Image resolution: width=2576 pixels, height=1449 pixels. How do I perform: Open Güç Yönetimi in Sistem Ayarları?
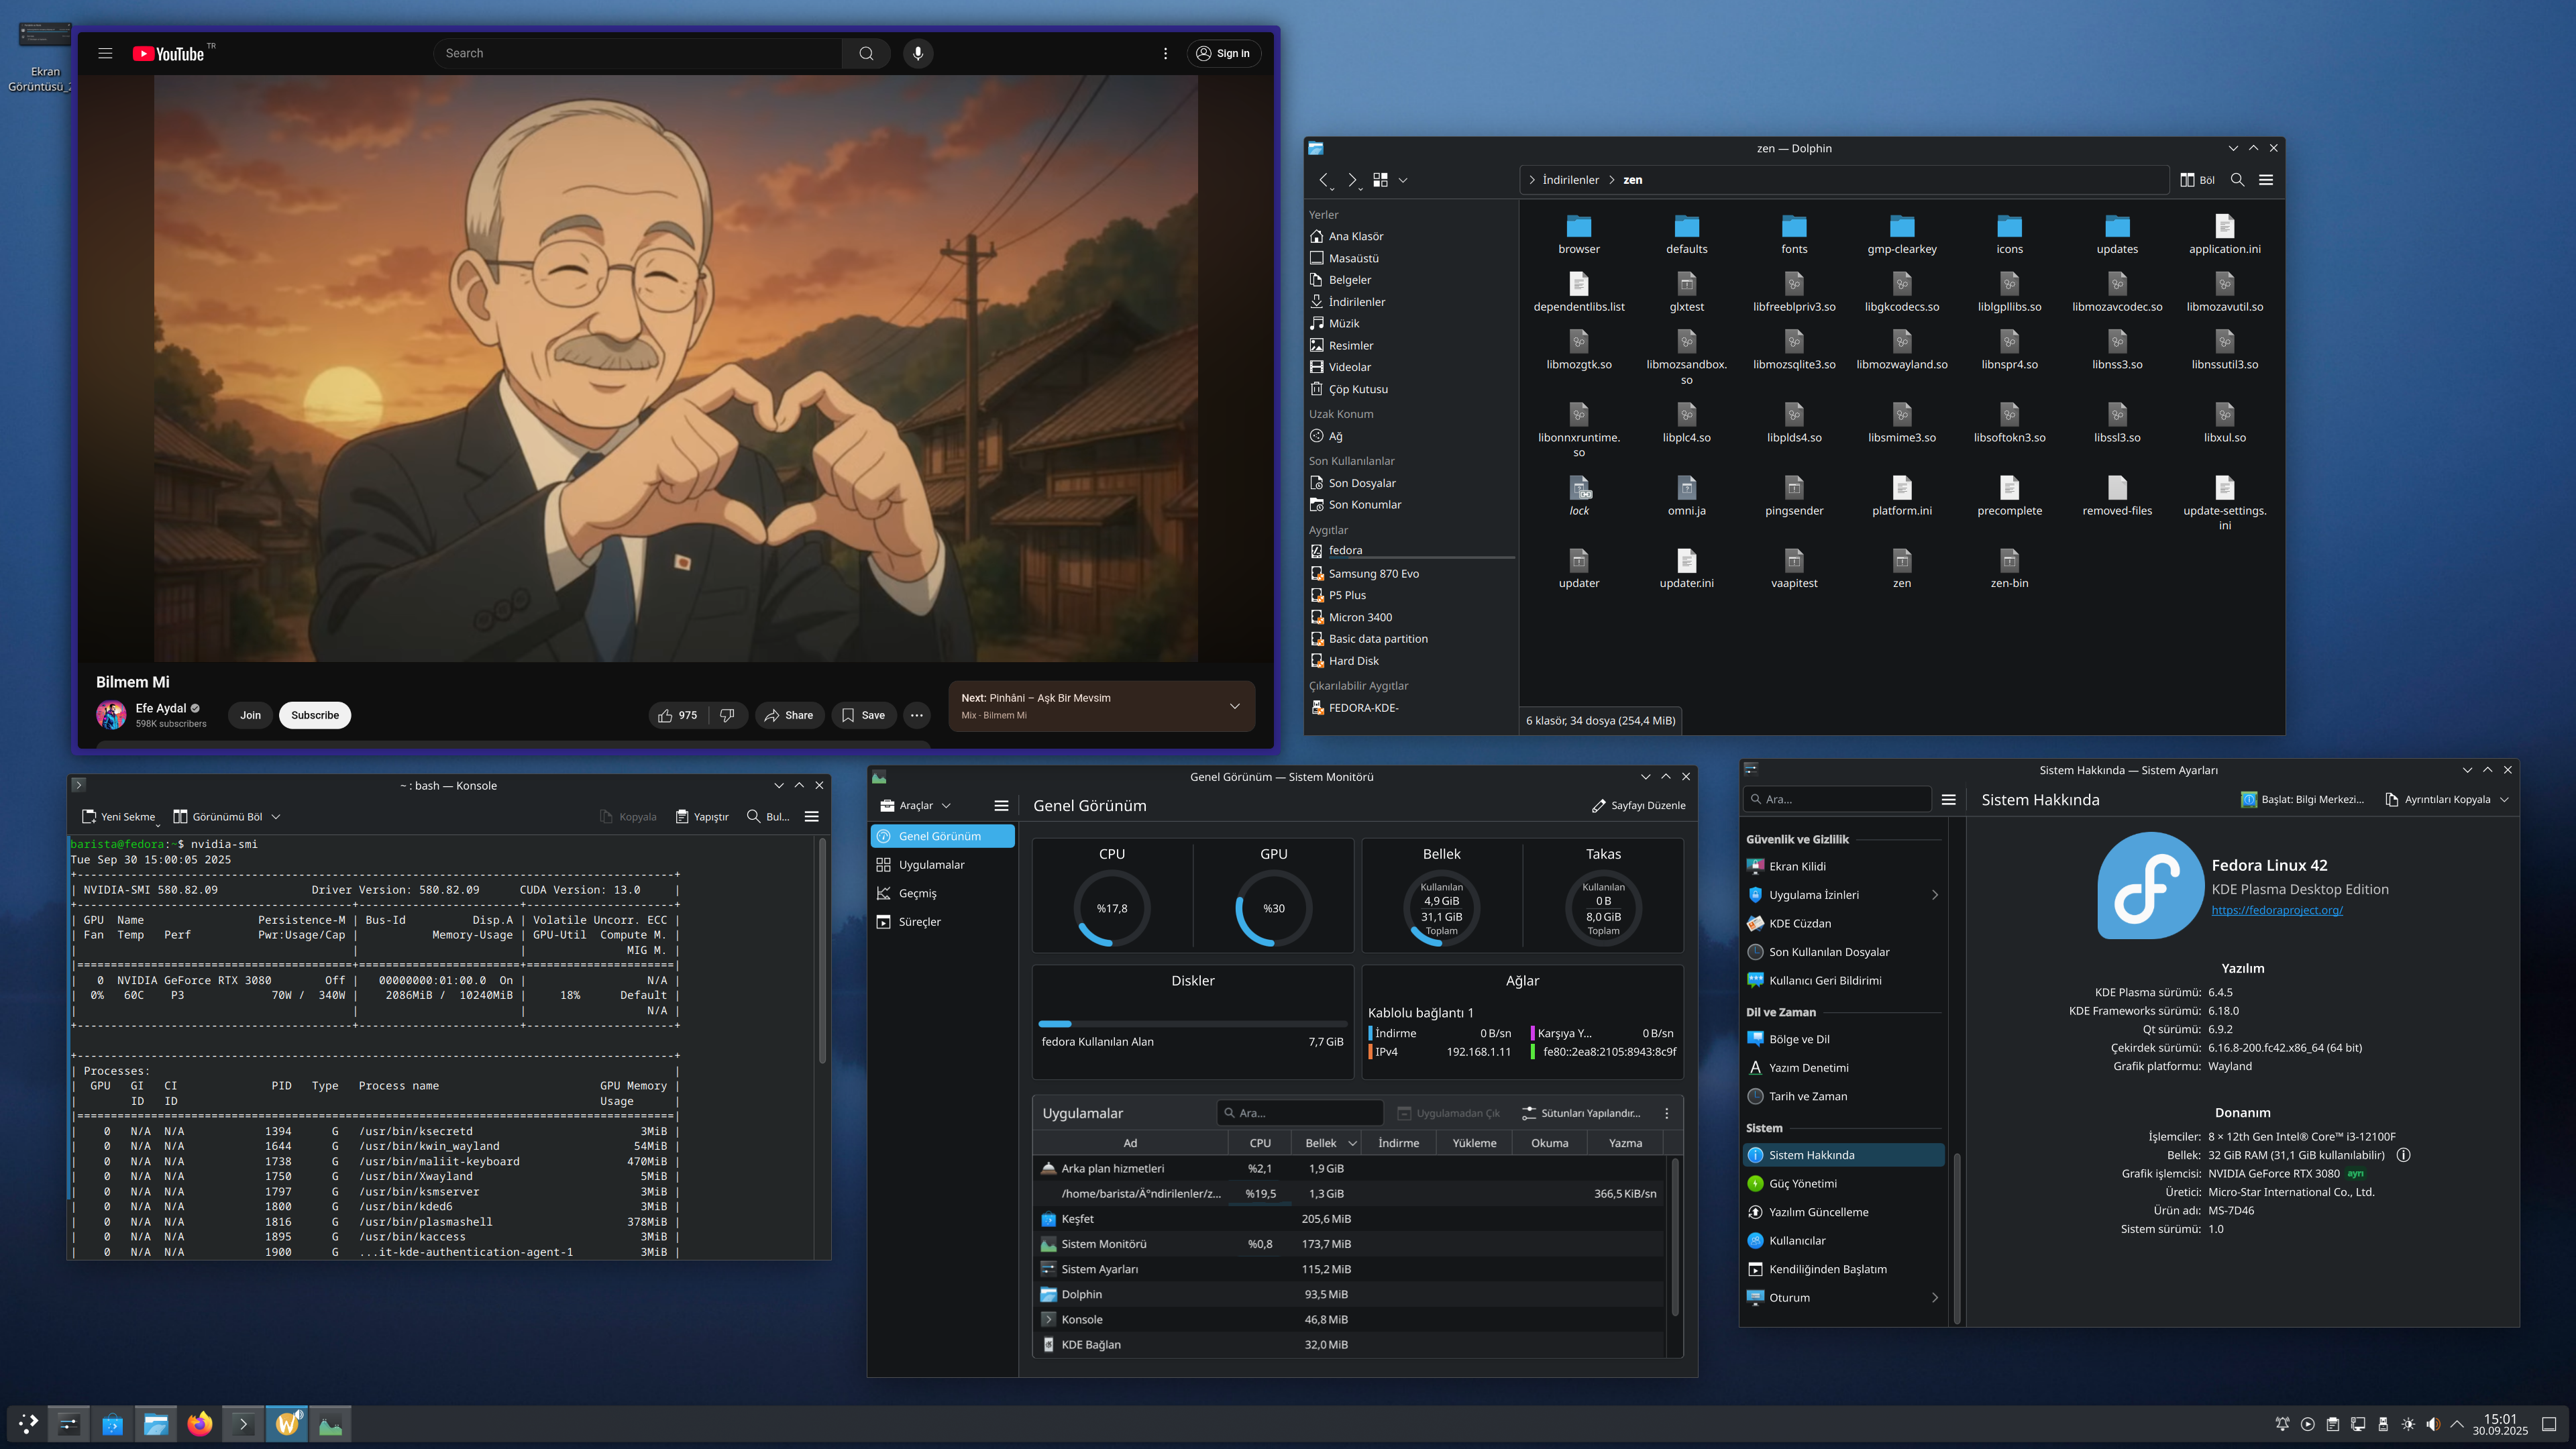(x=1844, y=1183)
